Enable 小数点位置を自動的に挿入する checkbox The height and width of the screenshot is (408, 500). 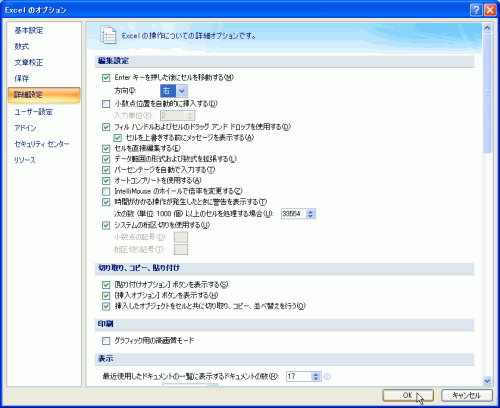coord(106,104)
